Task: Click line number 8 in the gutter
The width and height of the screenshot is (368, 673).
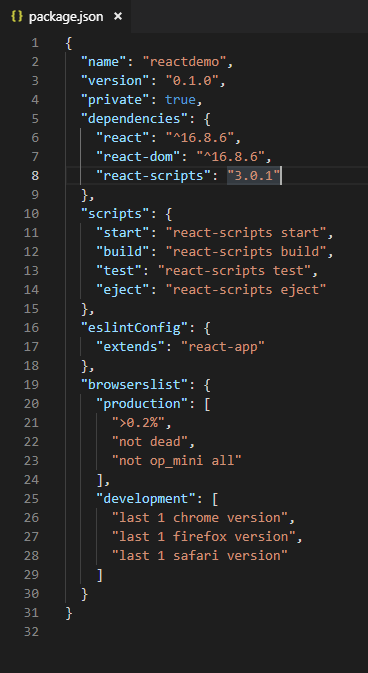Action: coord(34,176)
